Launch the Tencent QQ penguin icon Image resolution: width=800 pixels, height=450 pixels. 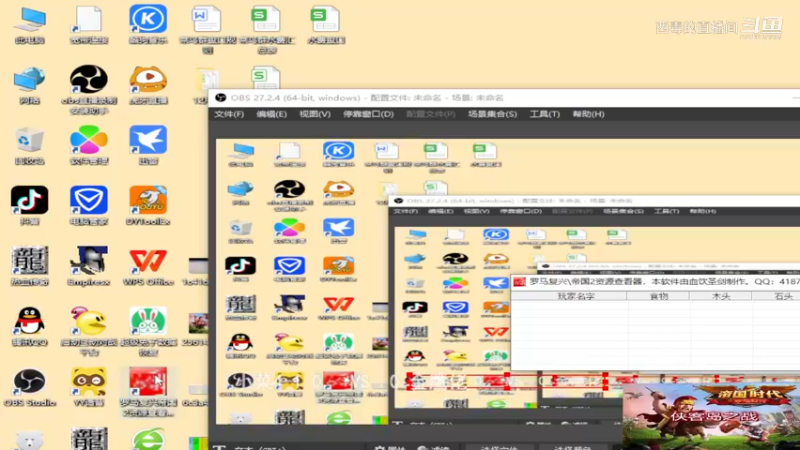pos(30,327)
